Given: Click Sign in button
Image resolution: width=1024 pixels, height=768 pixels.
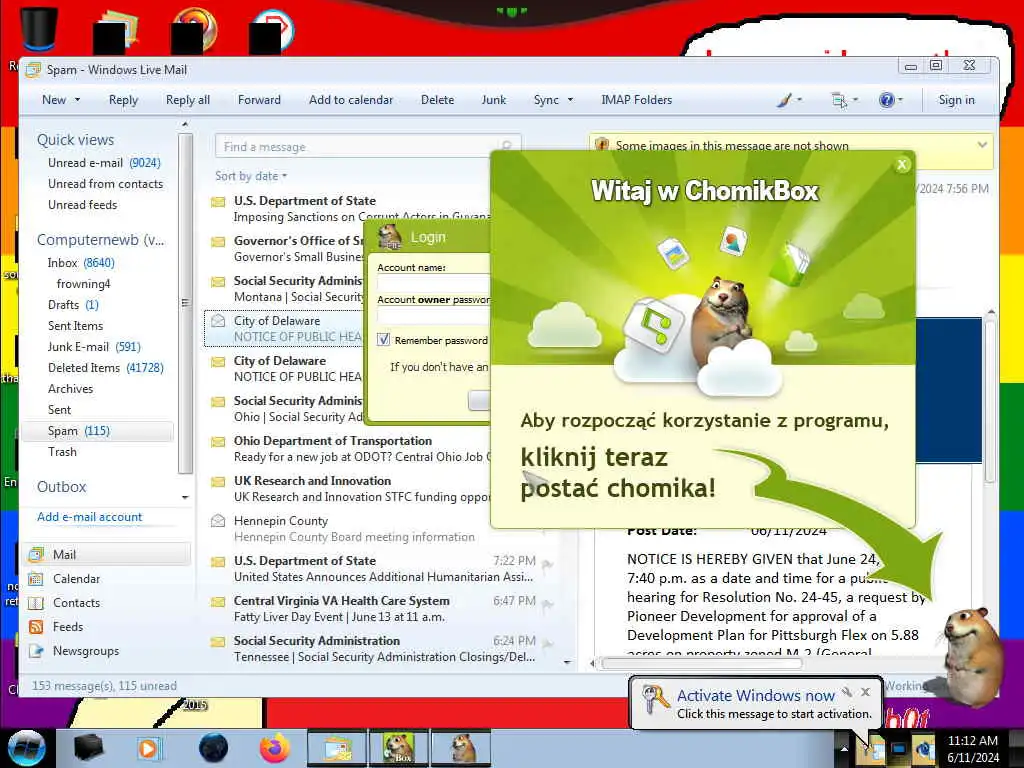Looking at the screenshot, I should [956, 100].
